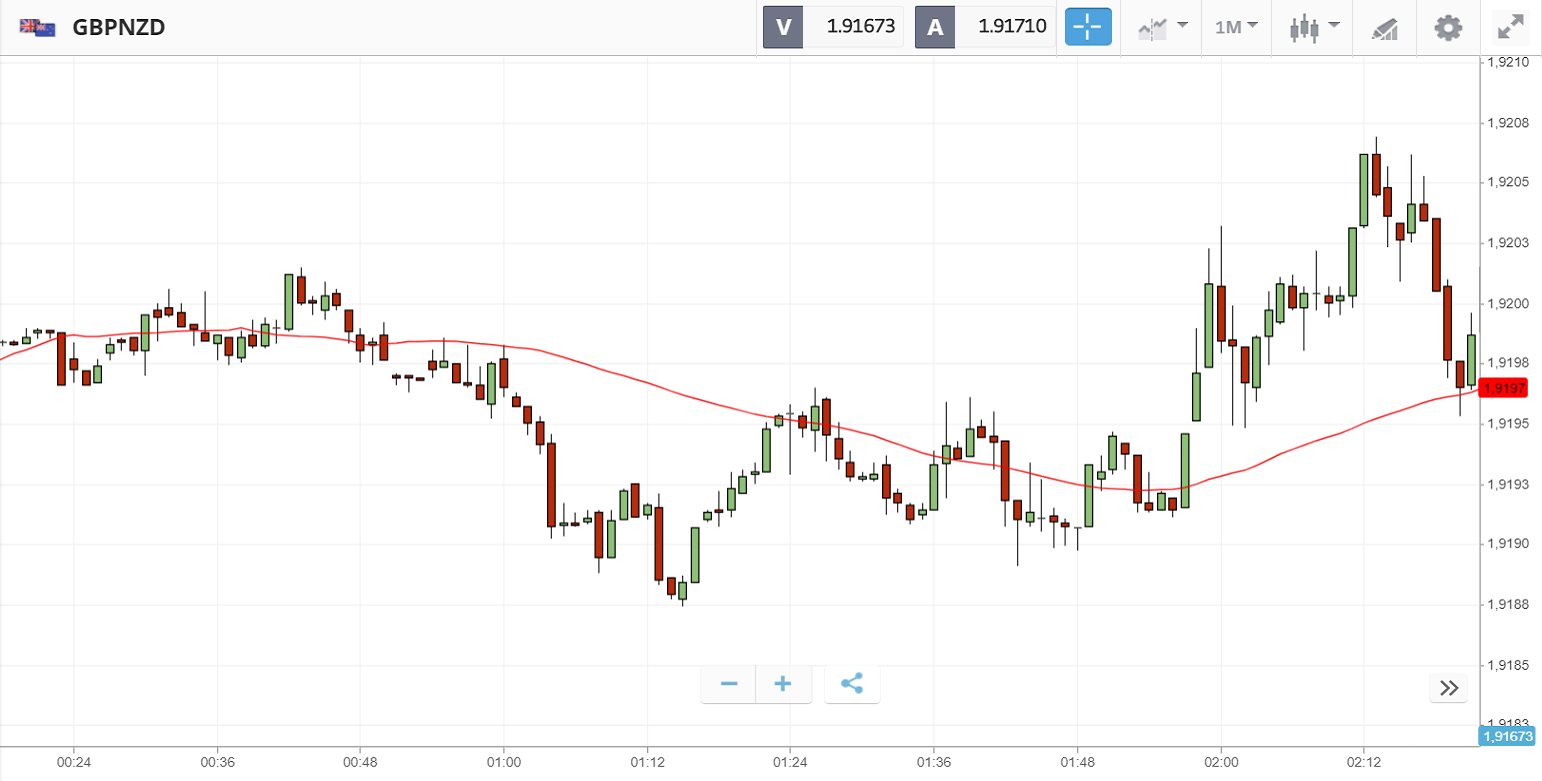Click the GBPNZD symbol name
The image size is (1542, 781).
[x=119, y=28]
